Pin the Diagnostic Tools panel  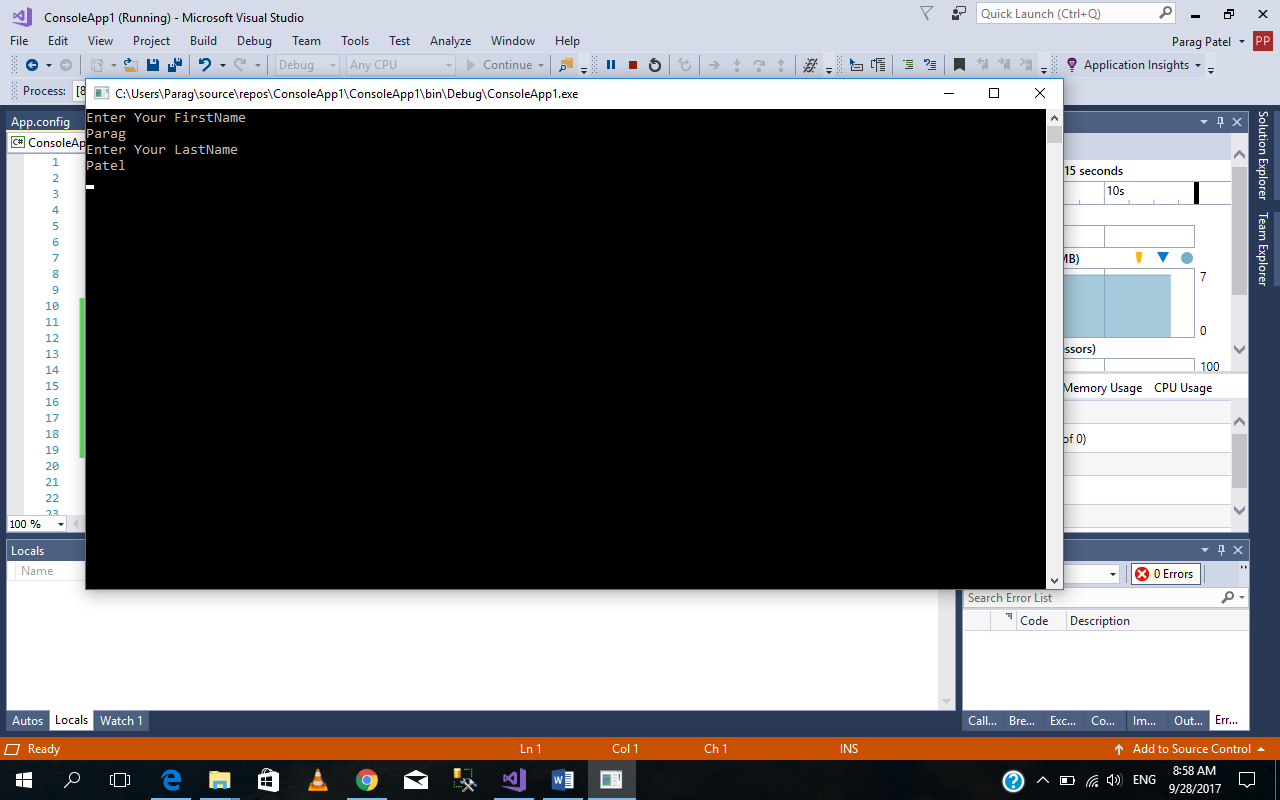pos(1220,122)
